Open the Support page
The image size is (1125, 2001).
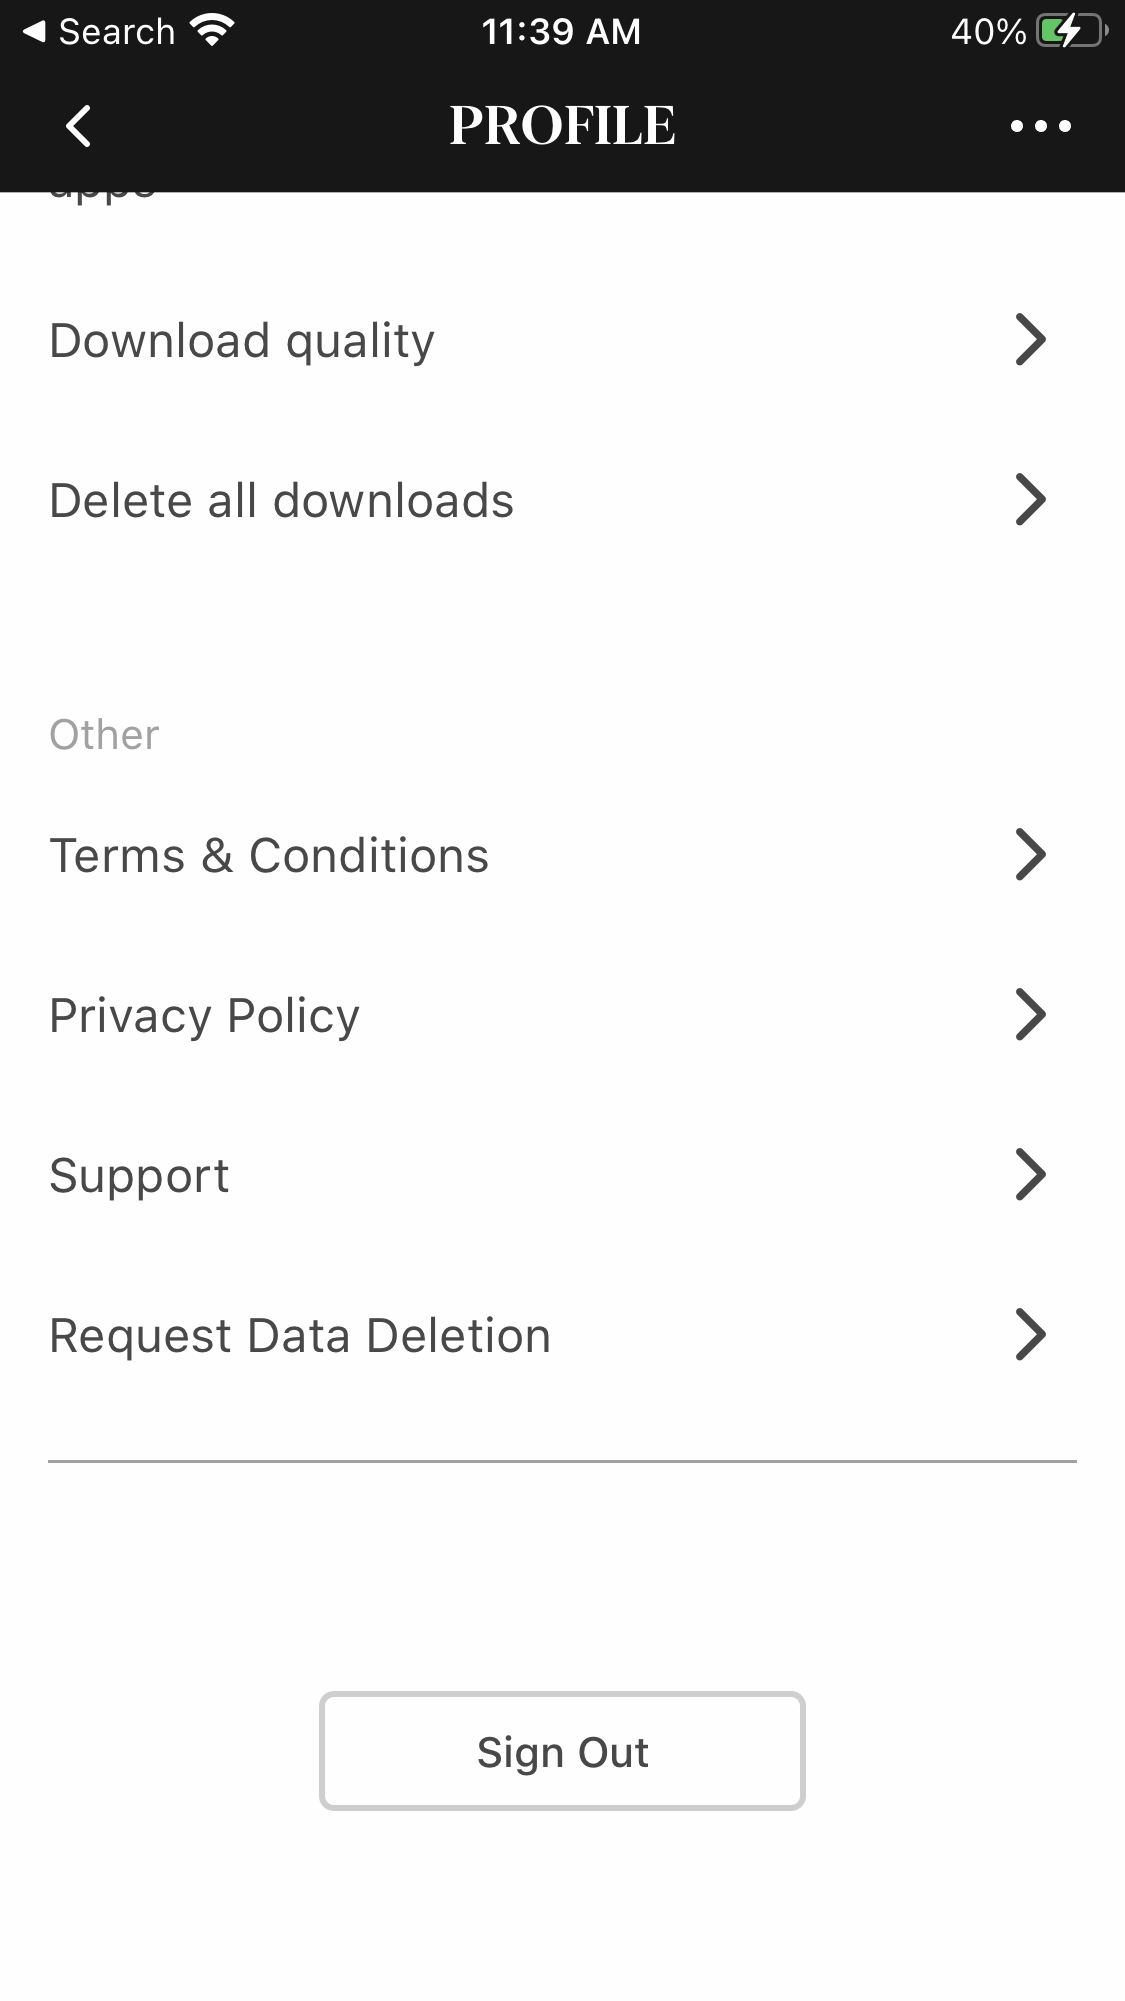coord(139,1176)
